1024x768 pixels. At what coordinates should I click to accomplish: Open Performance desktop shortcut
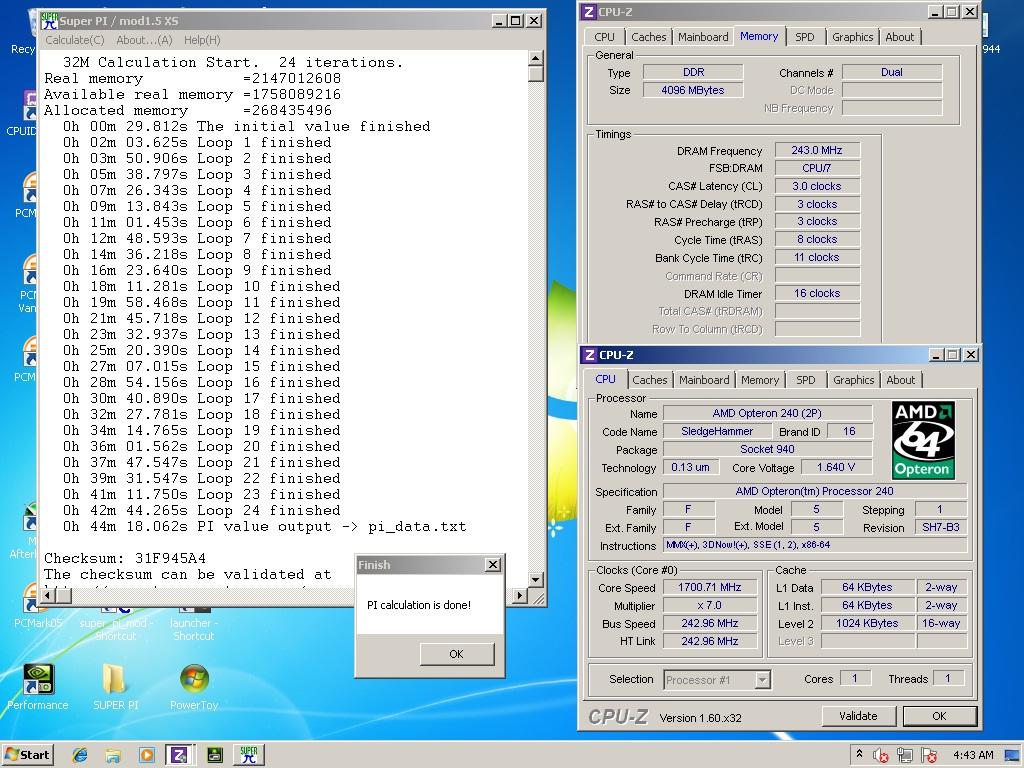click(38, 687)
